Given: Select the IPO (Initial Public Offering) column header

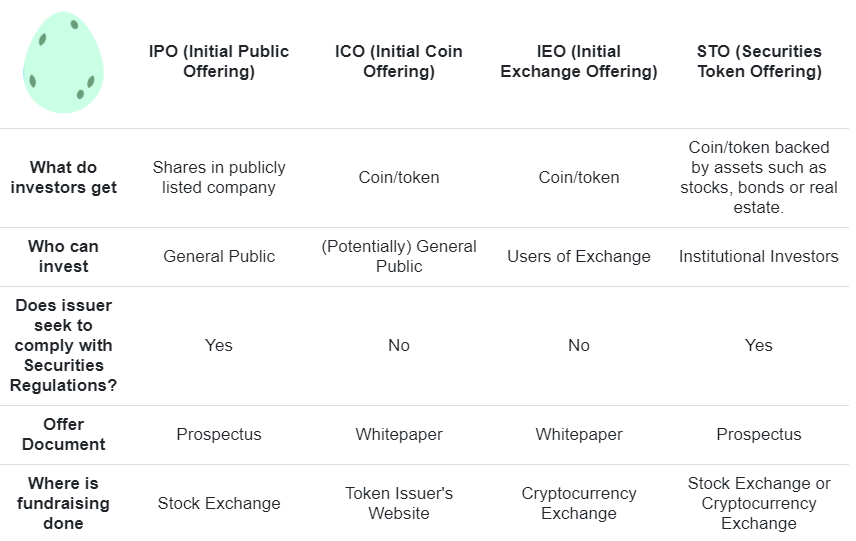Looking at the screenshot, I should pos(218,61).
